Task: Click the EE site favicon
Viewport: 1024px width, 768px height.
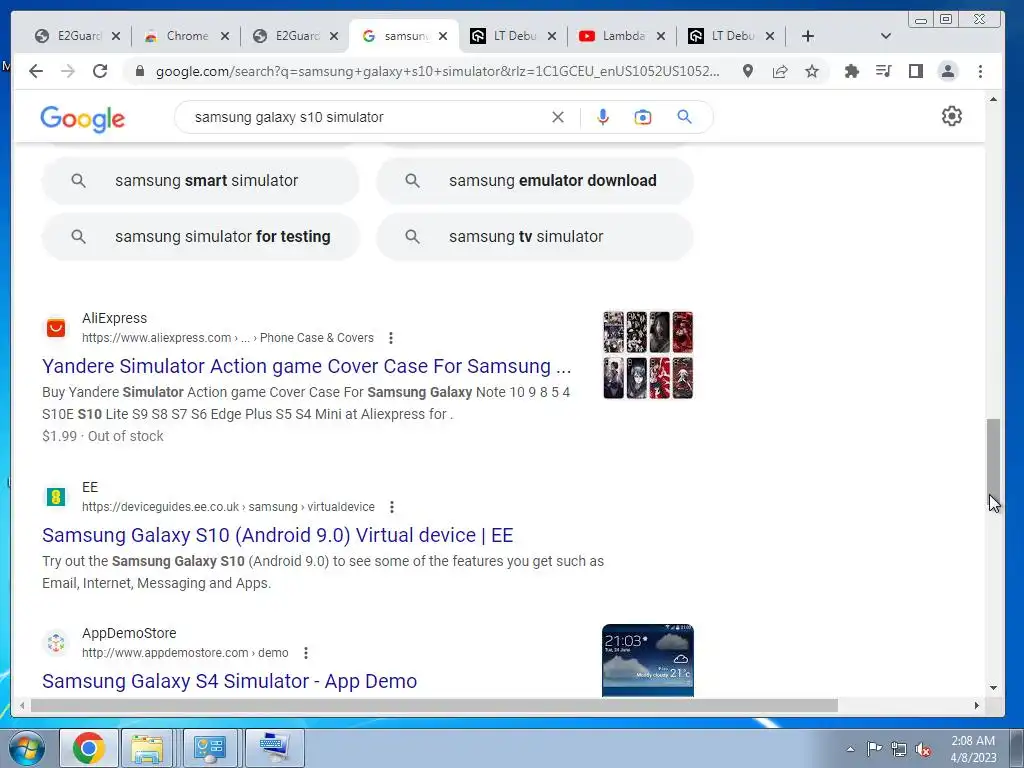Action: click(x=56, y=497)
